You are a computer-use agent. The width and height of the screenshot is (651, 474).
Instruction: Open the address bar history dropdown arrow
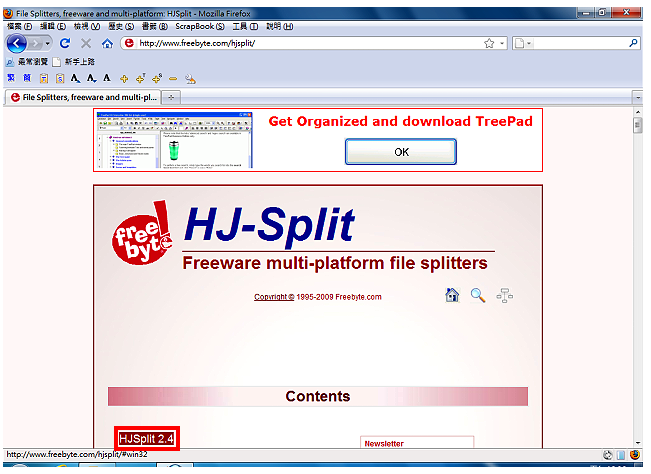coord(502,43)
